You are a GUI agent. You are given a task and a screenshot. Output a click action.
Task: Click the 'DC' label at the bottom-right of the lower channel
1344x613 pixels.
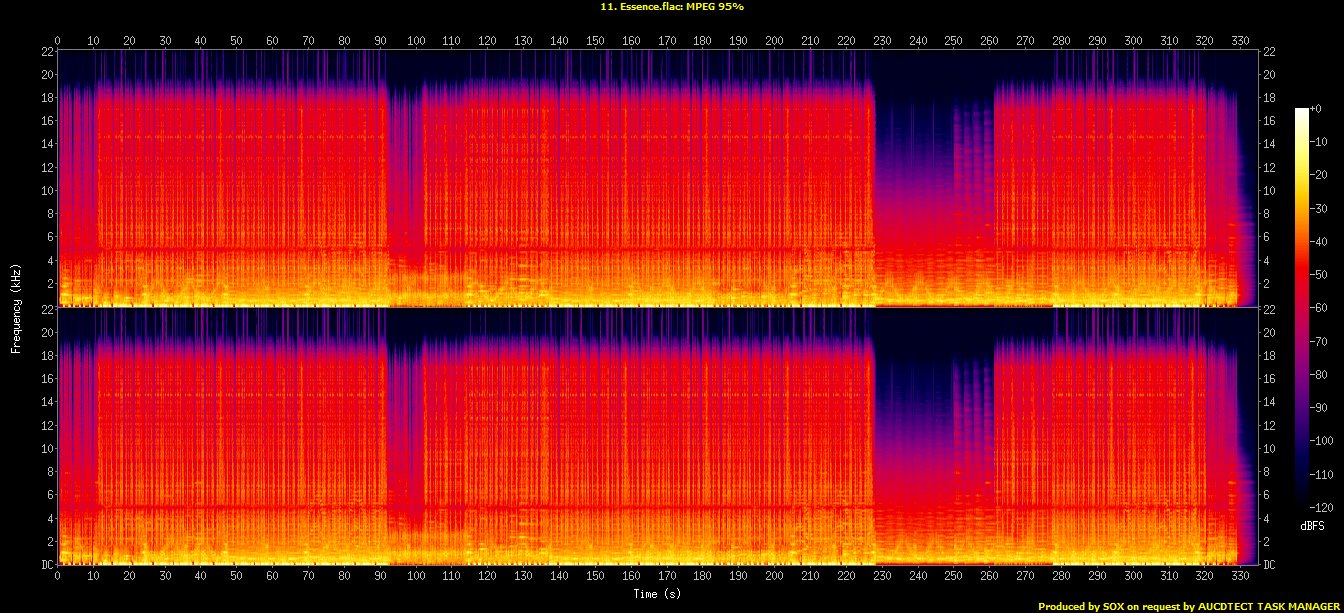coord(1270,564)
